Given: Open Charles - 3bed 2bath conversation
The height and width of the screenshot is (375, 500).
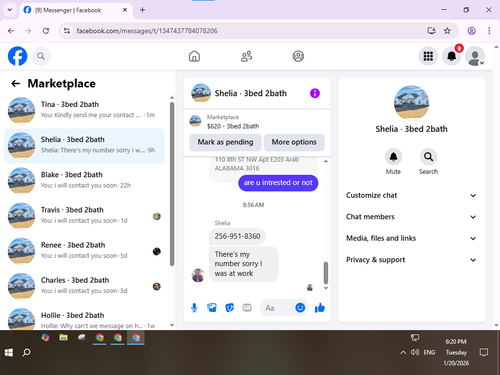Looking at the screenshot, I should 84,286.
